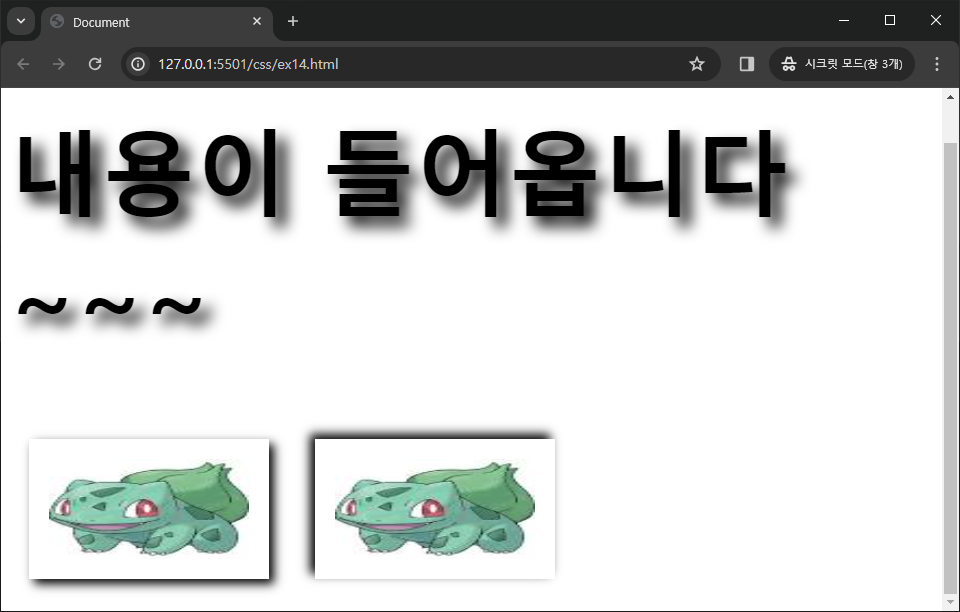The image size is (960, 612).
Task: Go back to the previous page
Action: [23, 64]
